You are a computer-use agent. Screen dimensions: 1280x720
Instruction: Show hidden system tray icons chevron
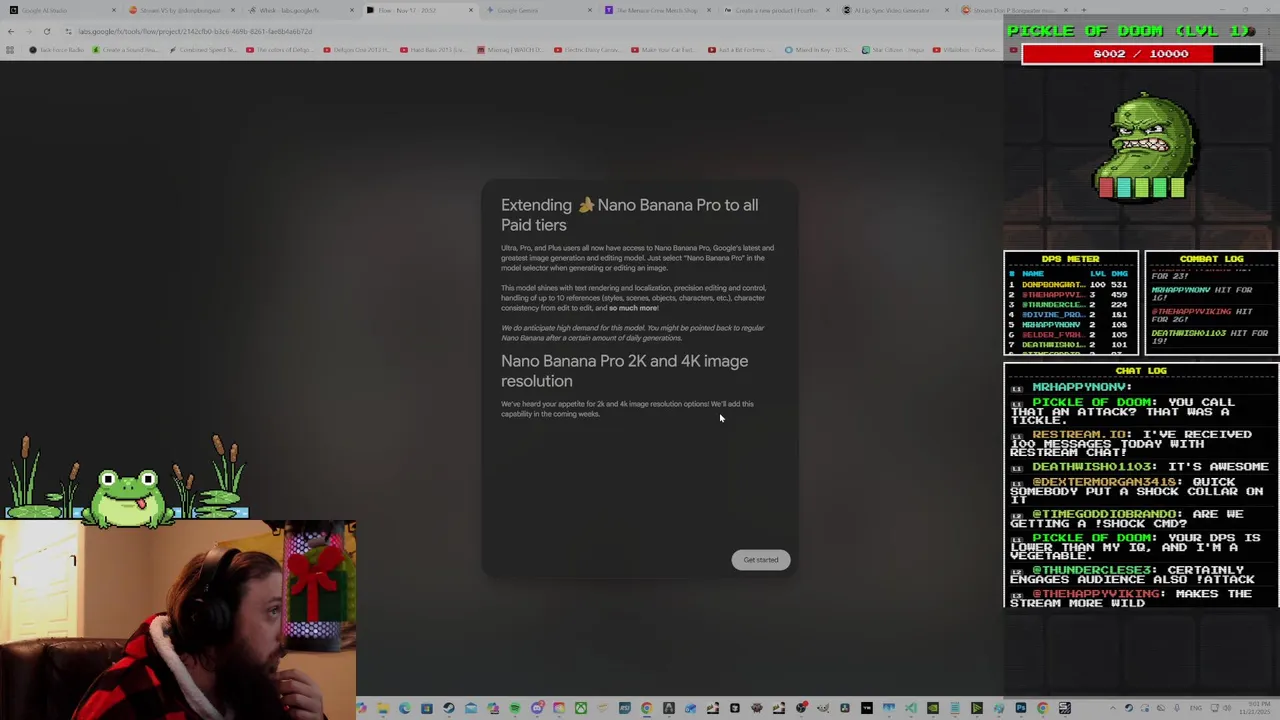click(x=1113, y=709)
